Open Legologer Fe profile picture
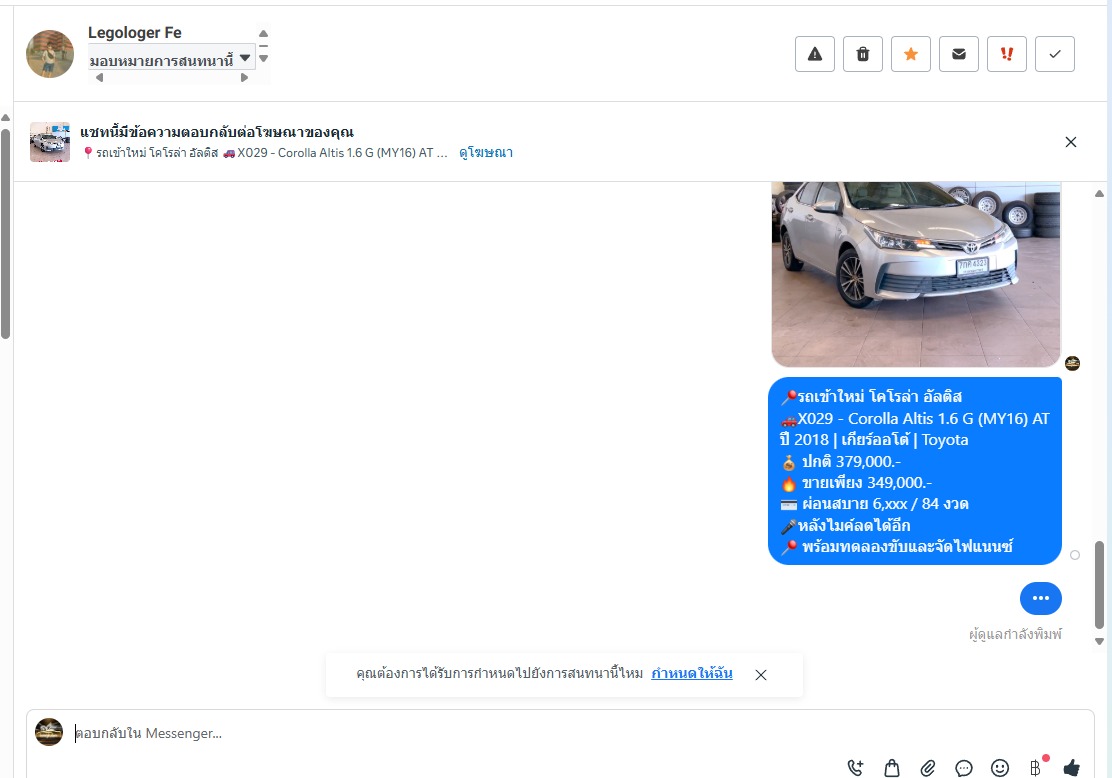 pos(50,54)
